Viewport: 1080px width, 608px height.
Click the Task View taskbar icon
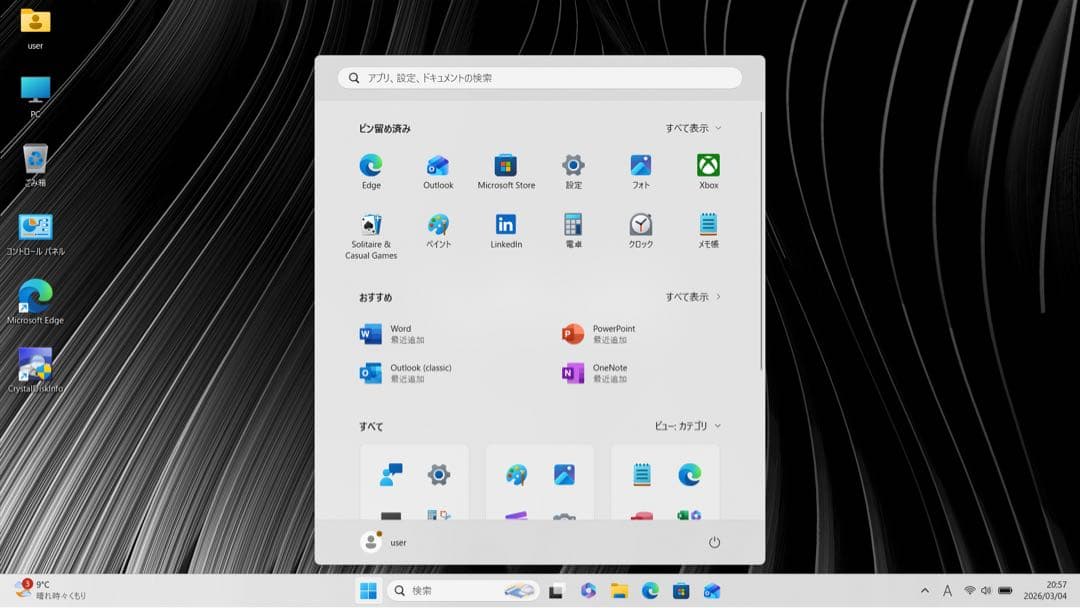pos(557,591)
